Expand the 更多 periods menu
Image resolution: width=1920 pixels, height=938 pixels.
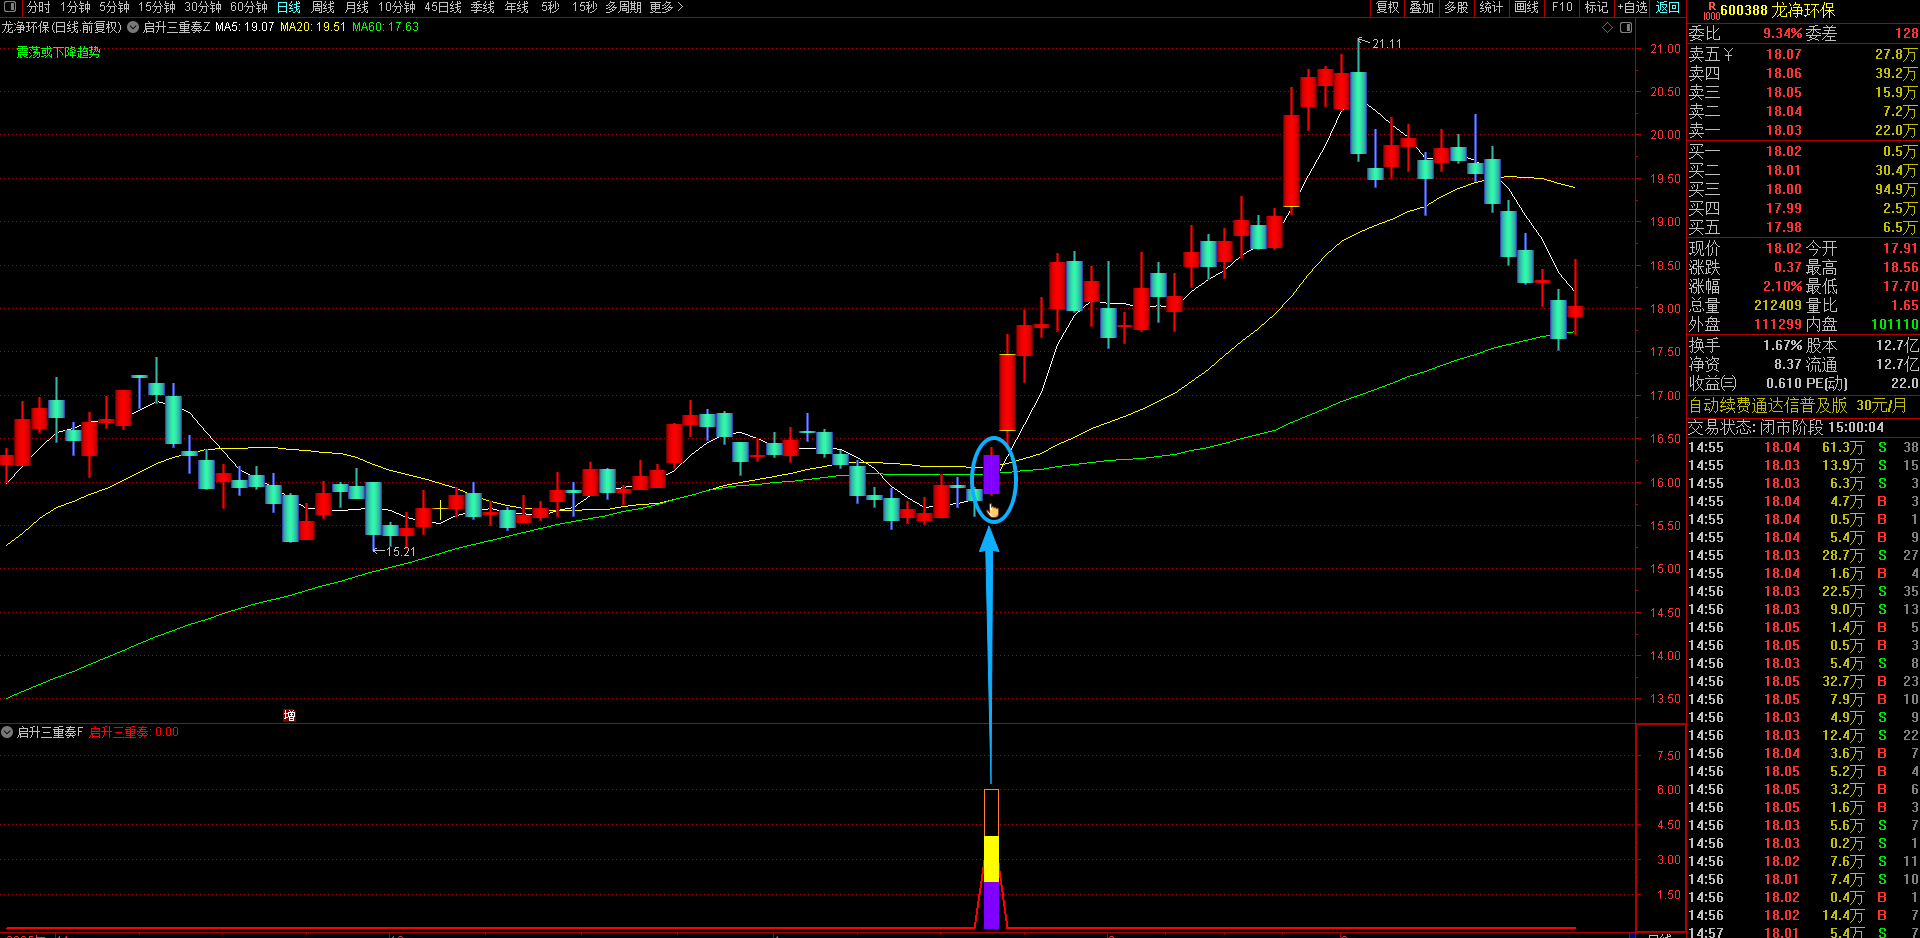667,7
